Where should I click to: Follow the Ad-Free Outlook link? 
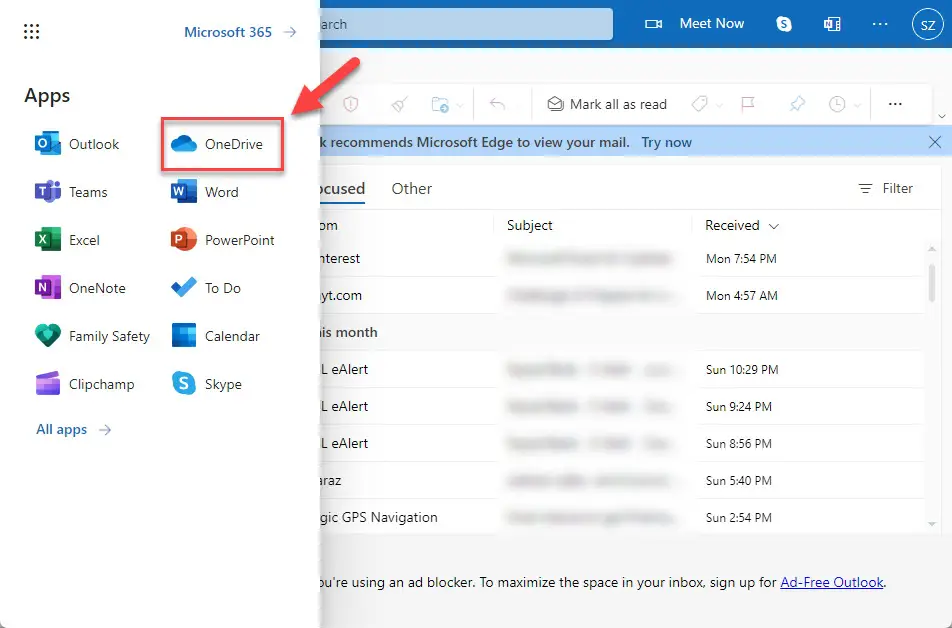pyautogui.click(x=831, y=582)
